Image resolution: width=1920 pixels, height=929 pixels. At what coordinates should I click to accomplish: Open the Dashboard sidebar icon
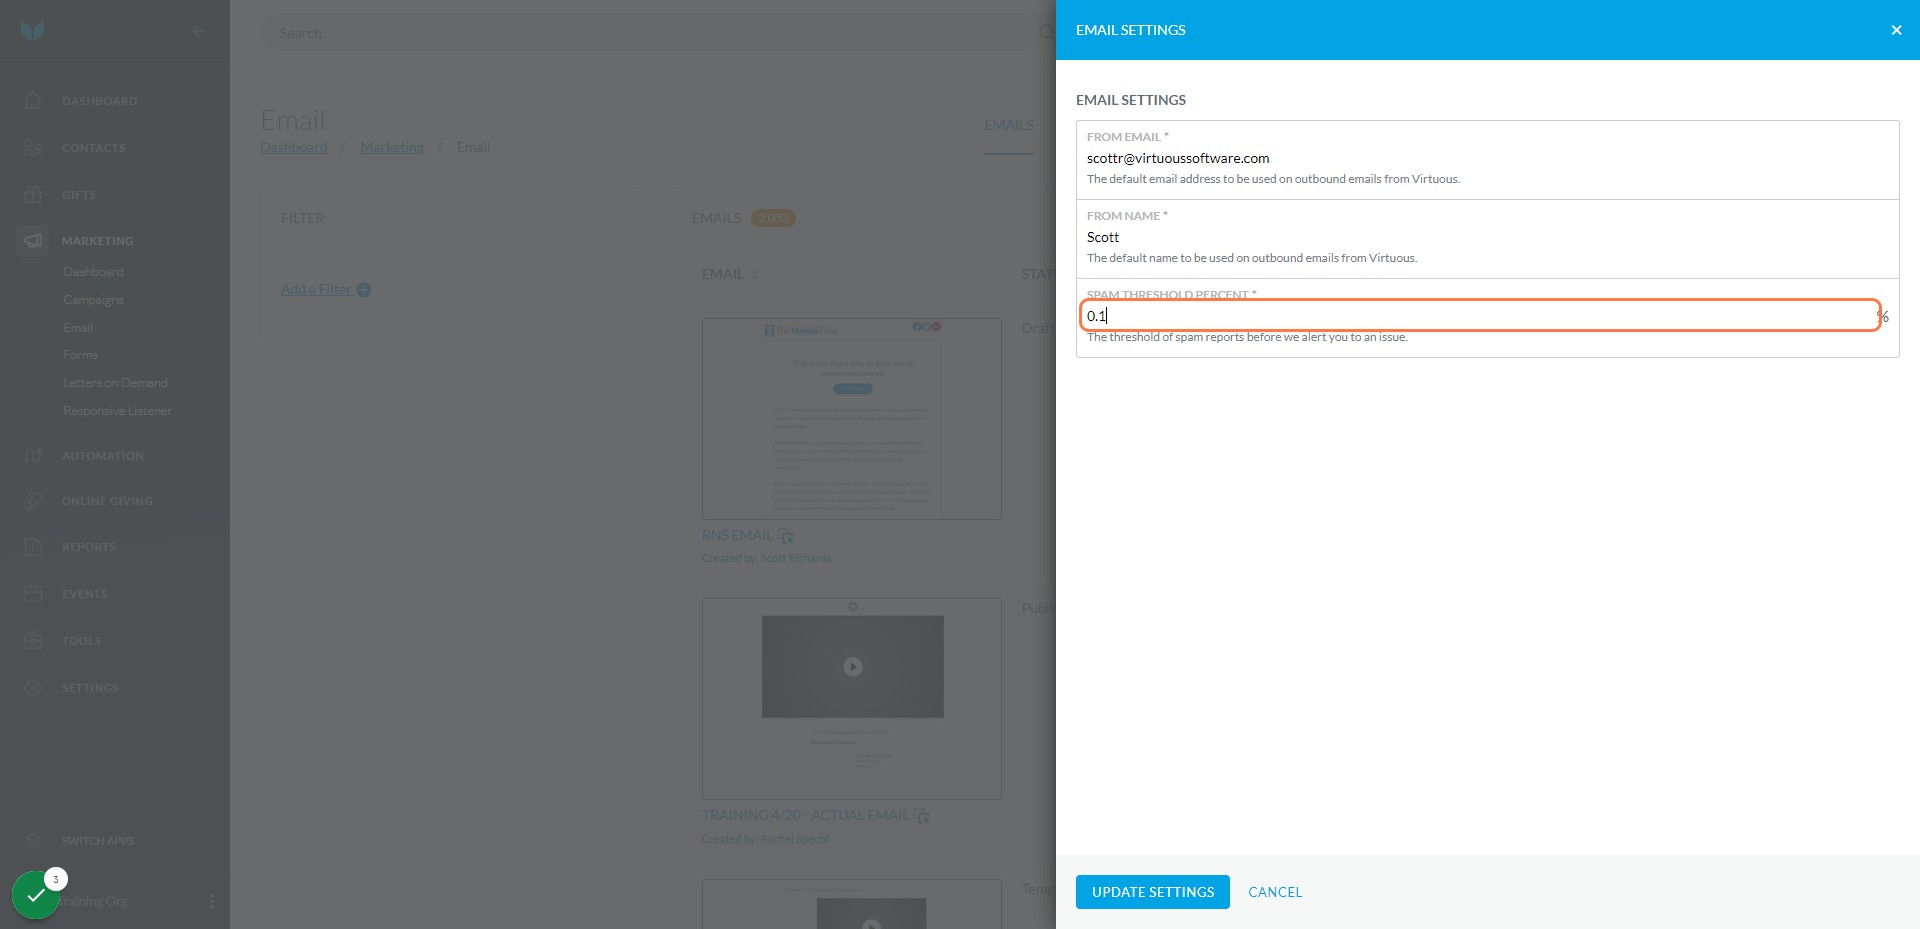pos(33,101)
